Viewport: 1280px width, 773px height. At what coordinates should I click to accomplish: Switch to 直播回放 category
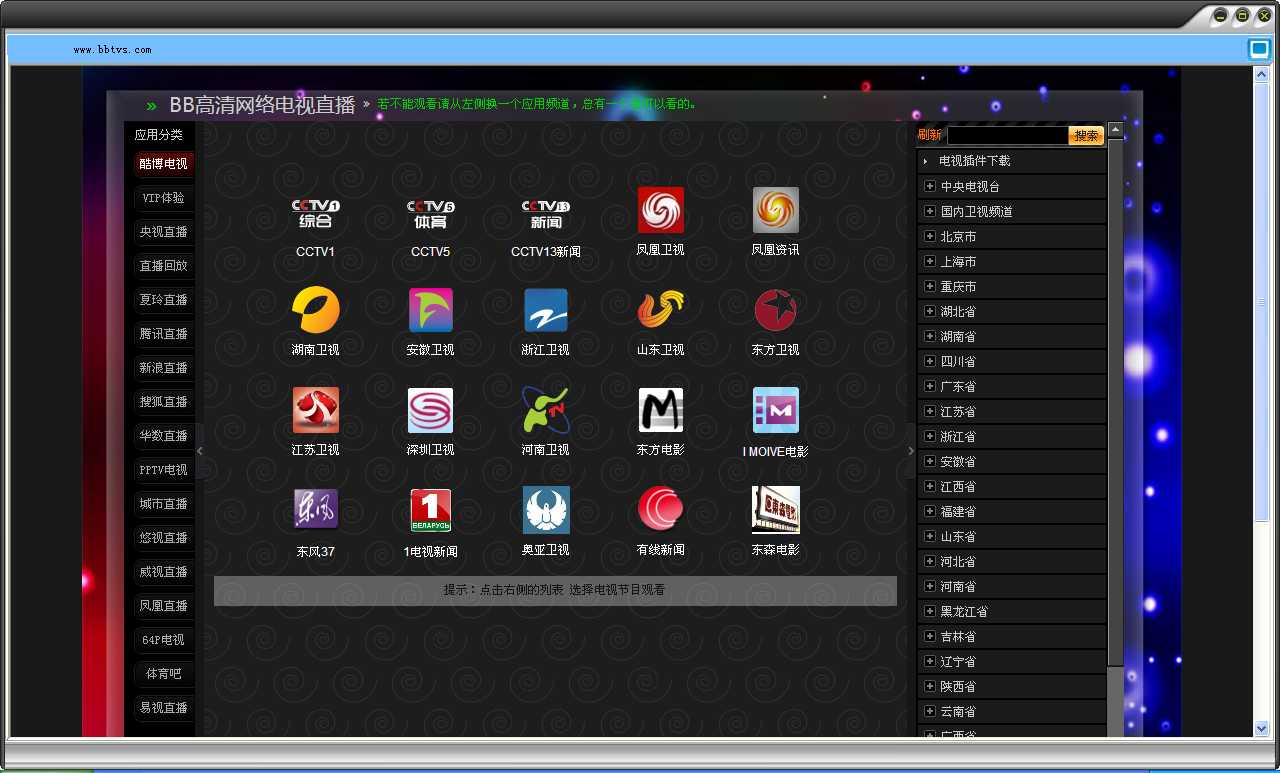163,266
